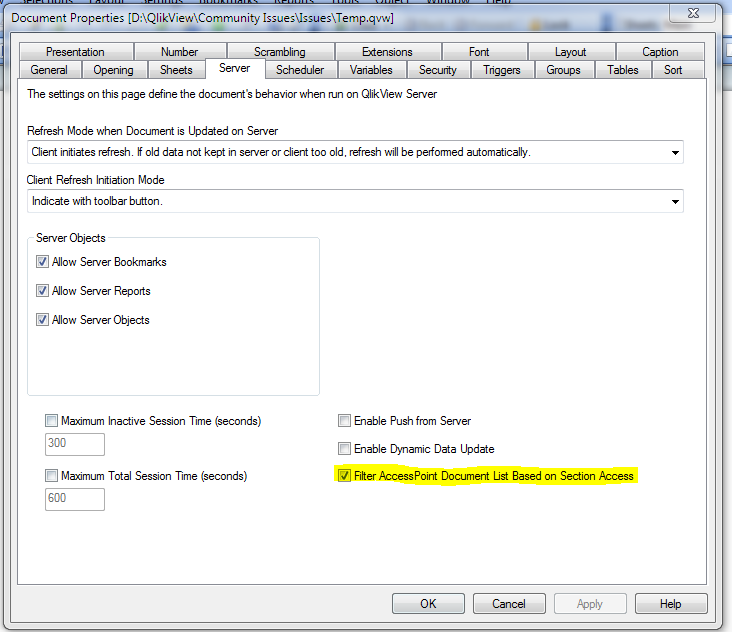Check Enable Push from Server
732x632 pixels.
coord(345,421)
